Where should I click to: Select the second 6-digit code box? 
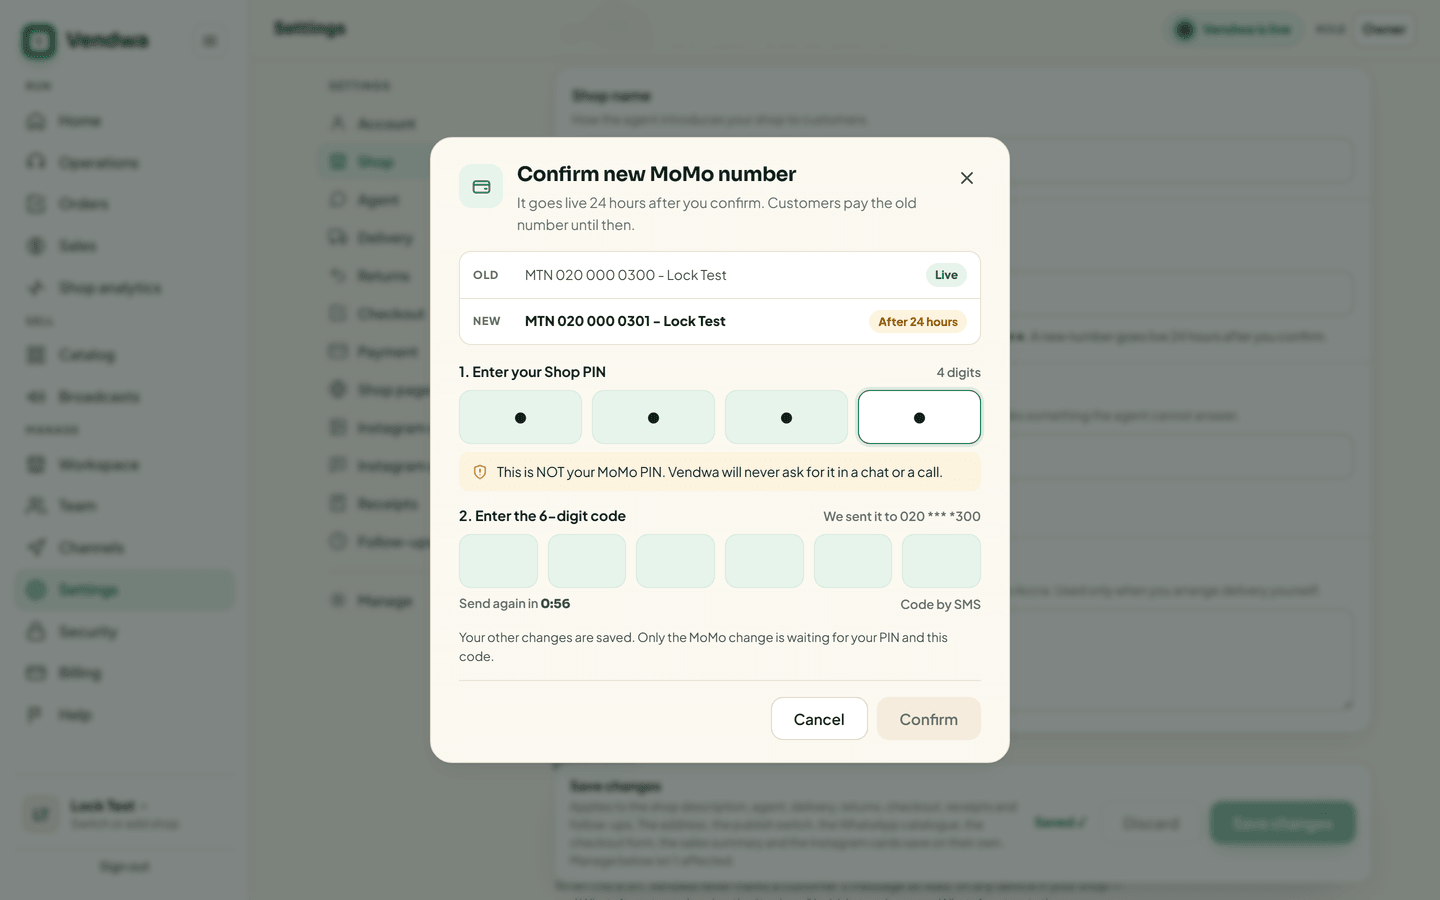587,561
